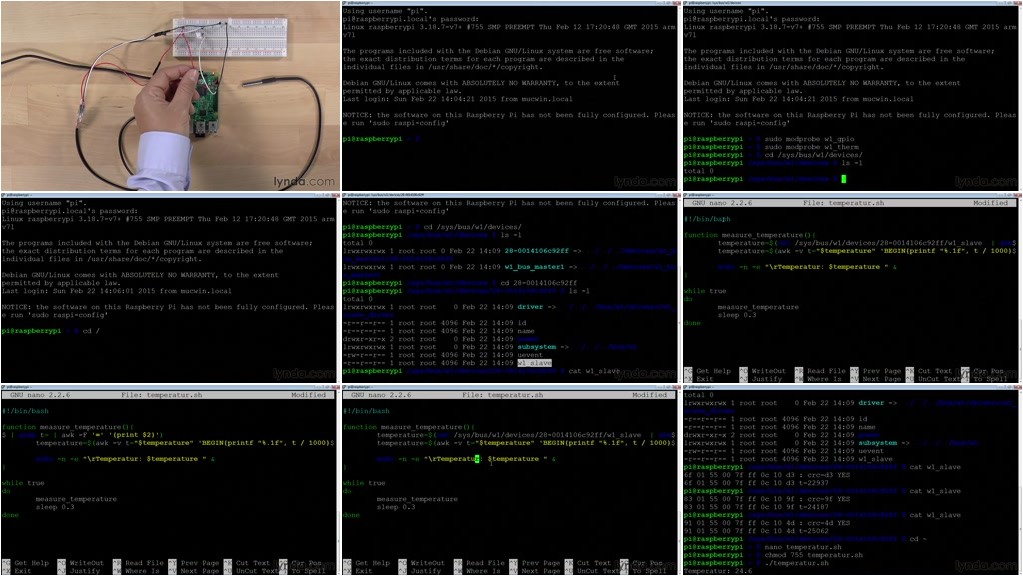This screenshot has height=576, width=1023.
Task: Click the 'cd 28-0014106c92ff' command
Action: [x=538, y=283]
